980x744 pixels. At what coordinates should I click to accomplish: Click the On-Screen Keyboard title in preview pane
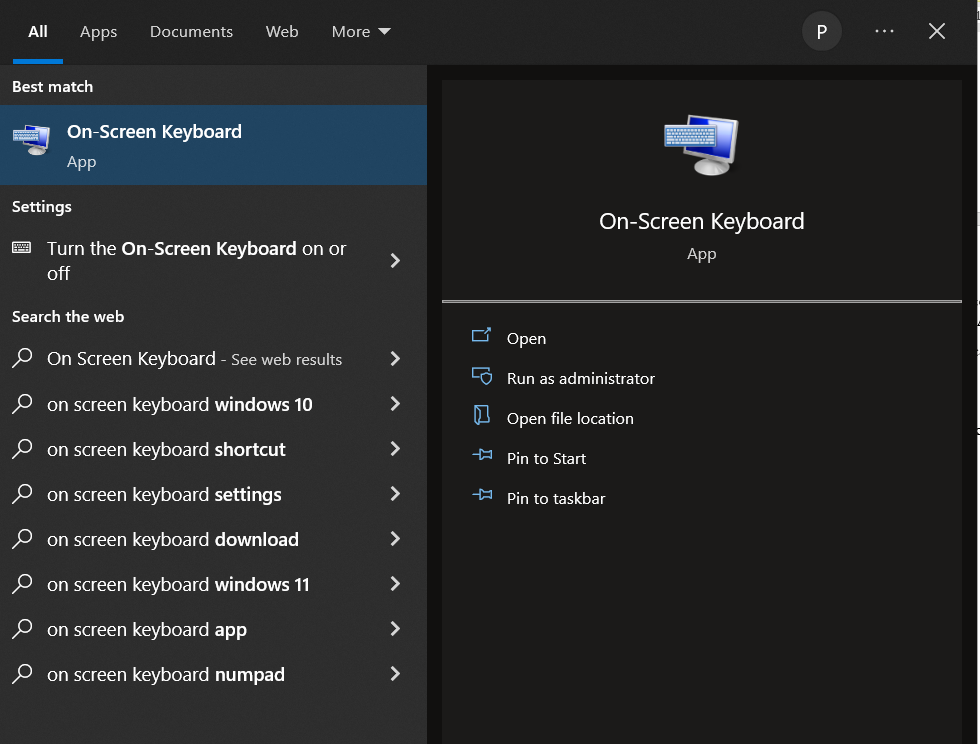coord(701,221)
